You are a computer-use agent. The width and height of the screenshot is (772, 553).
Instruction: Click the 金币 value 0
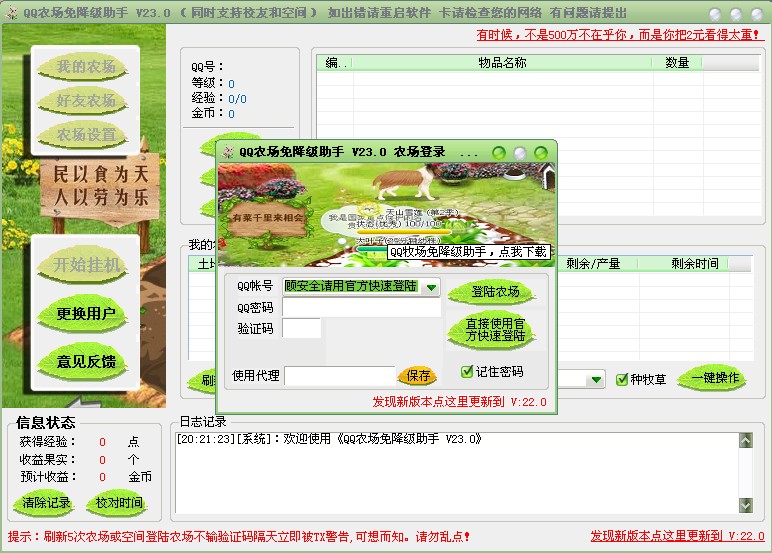(x=231, y=114)
